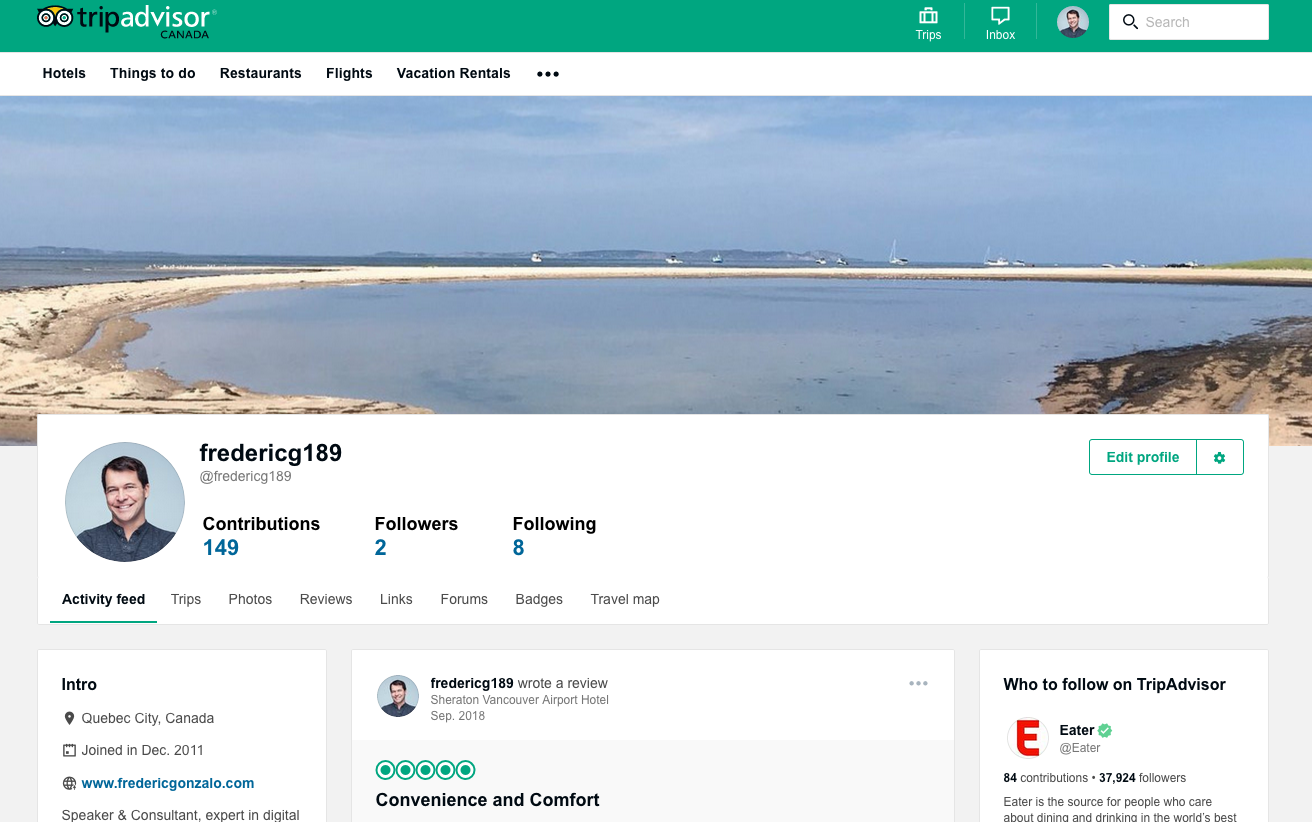Click the review author's small avatar

[x=397, y=696]
